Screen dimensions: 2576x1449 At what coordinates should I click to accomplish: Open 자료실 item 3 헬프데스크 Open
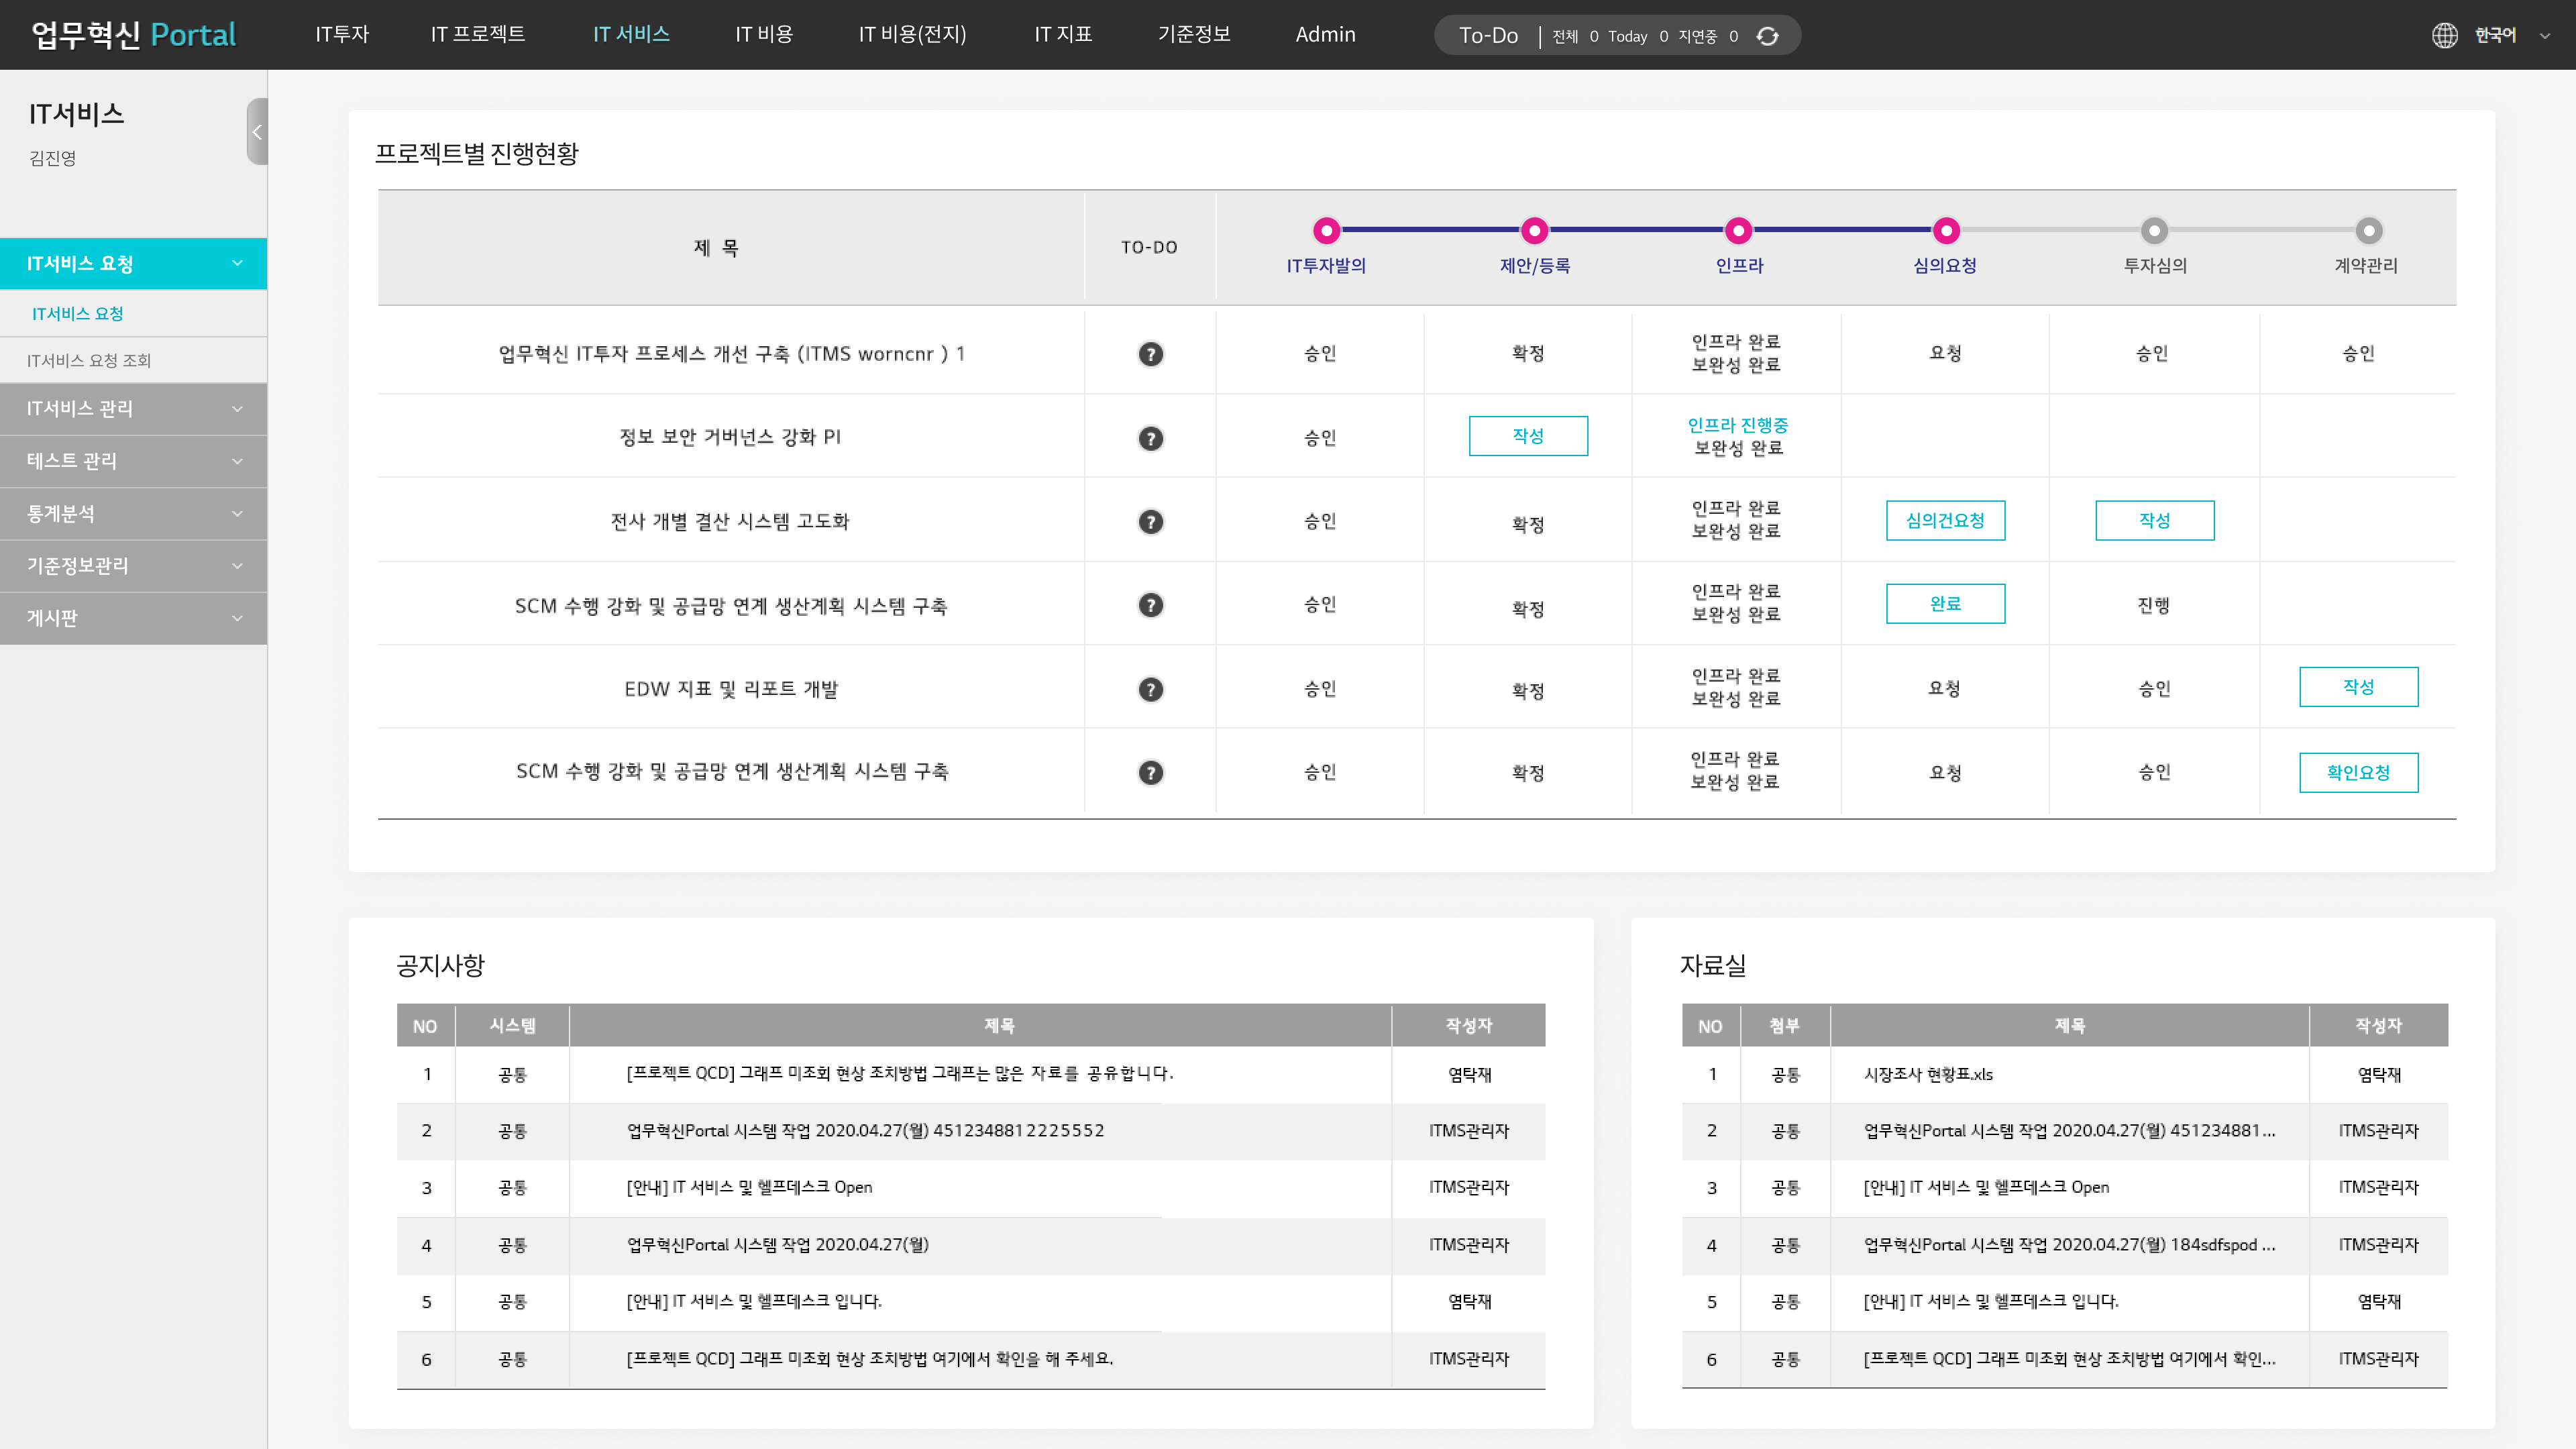coord(1986,1188)
